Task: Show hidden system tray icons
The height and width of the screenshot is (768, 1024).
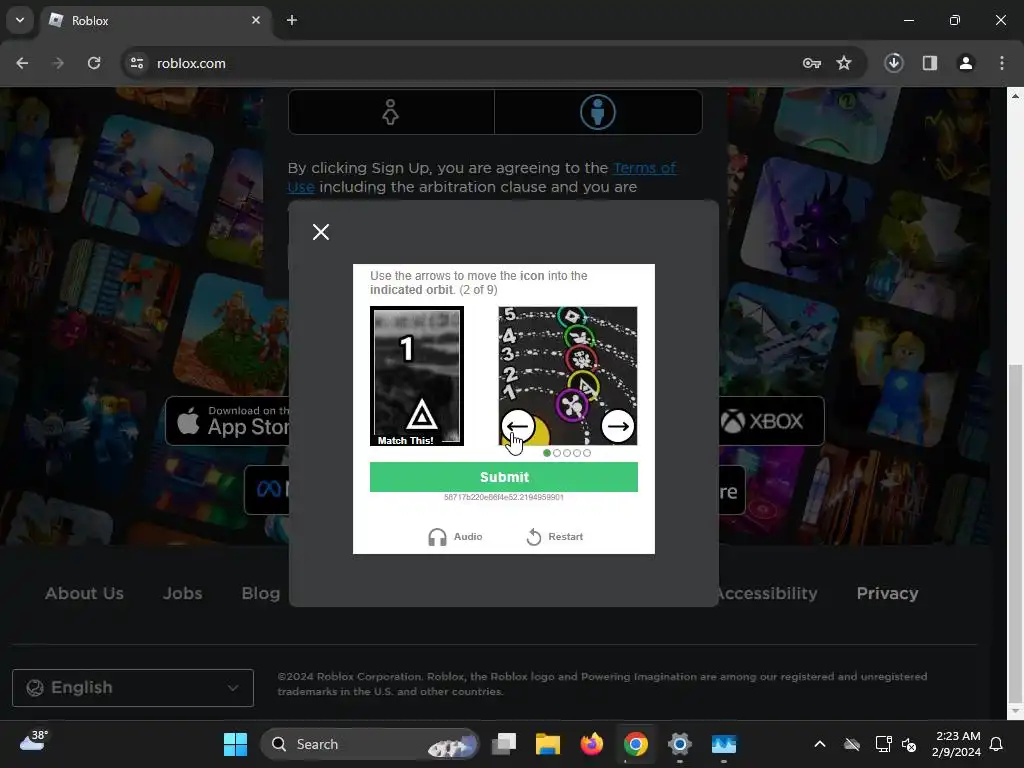Action: [820, 744]
